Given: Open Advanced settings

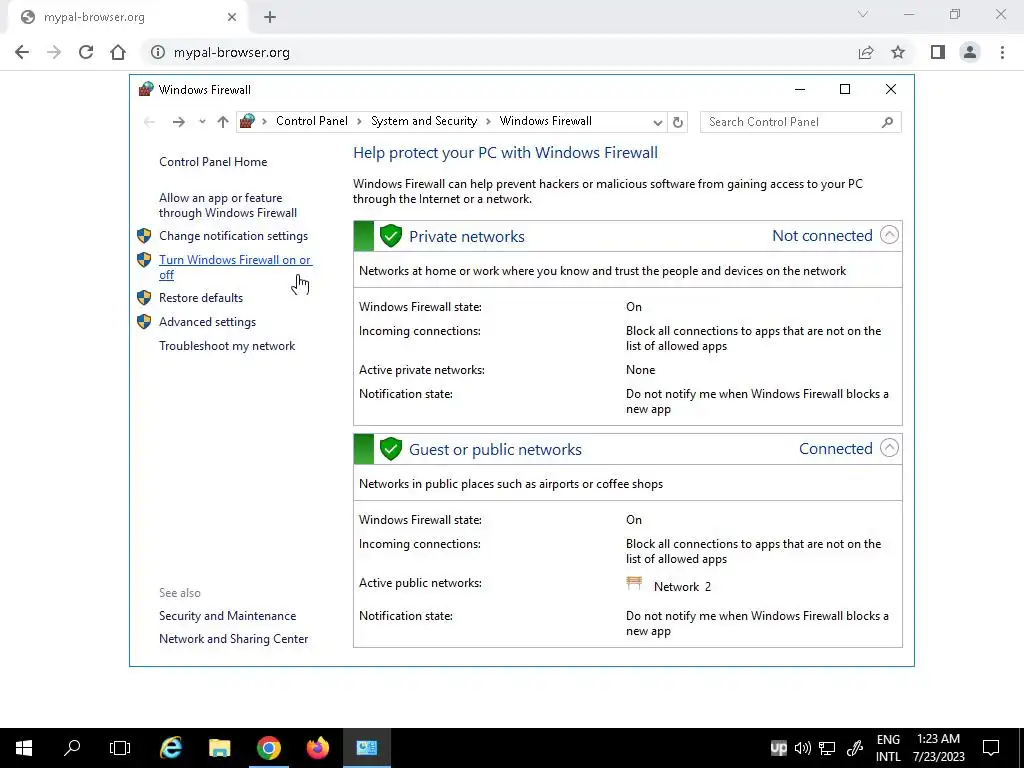Looking at the screenshot, I should (207, 322).
